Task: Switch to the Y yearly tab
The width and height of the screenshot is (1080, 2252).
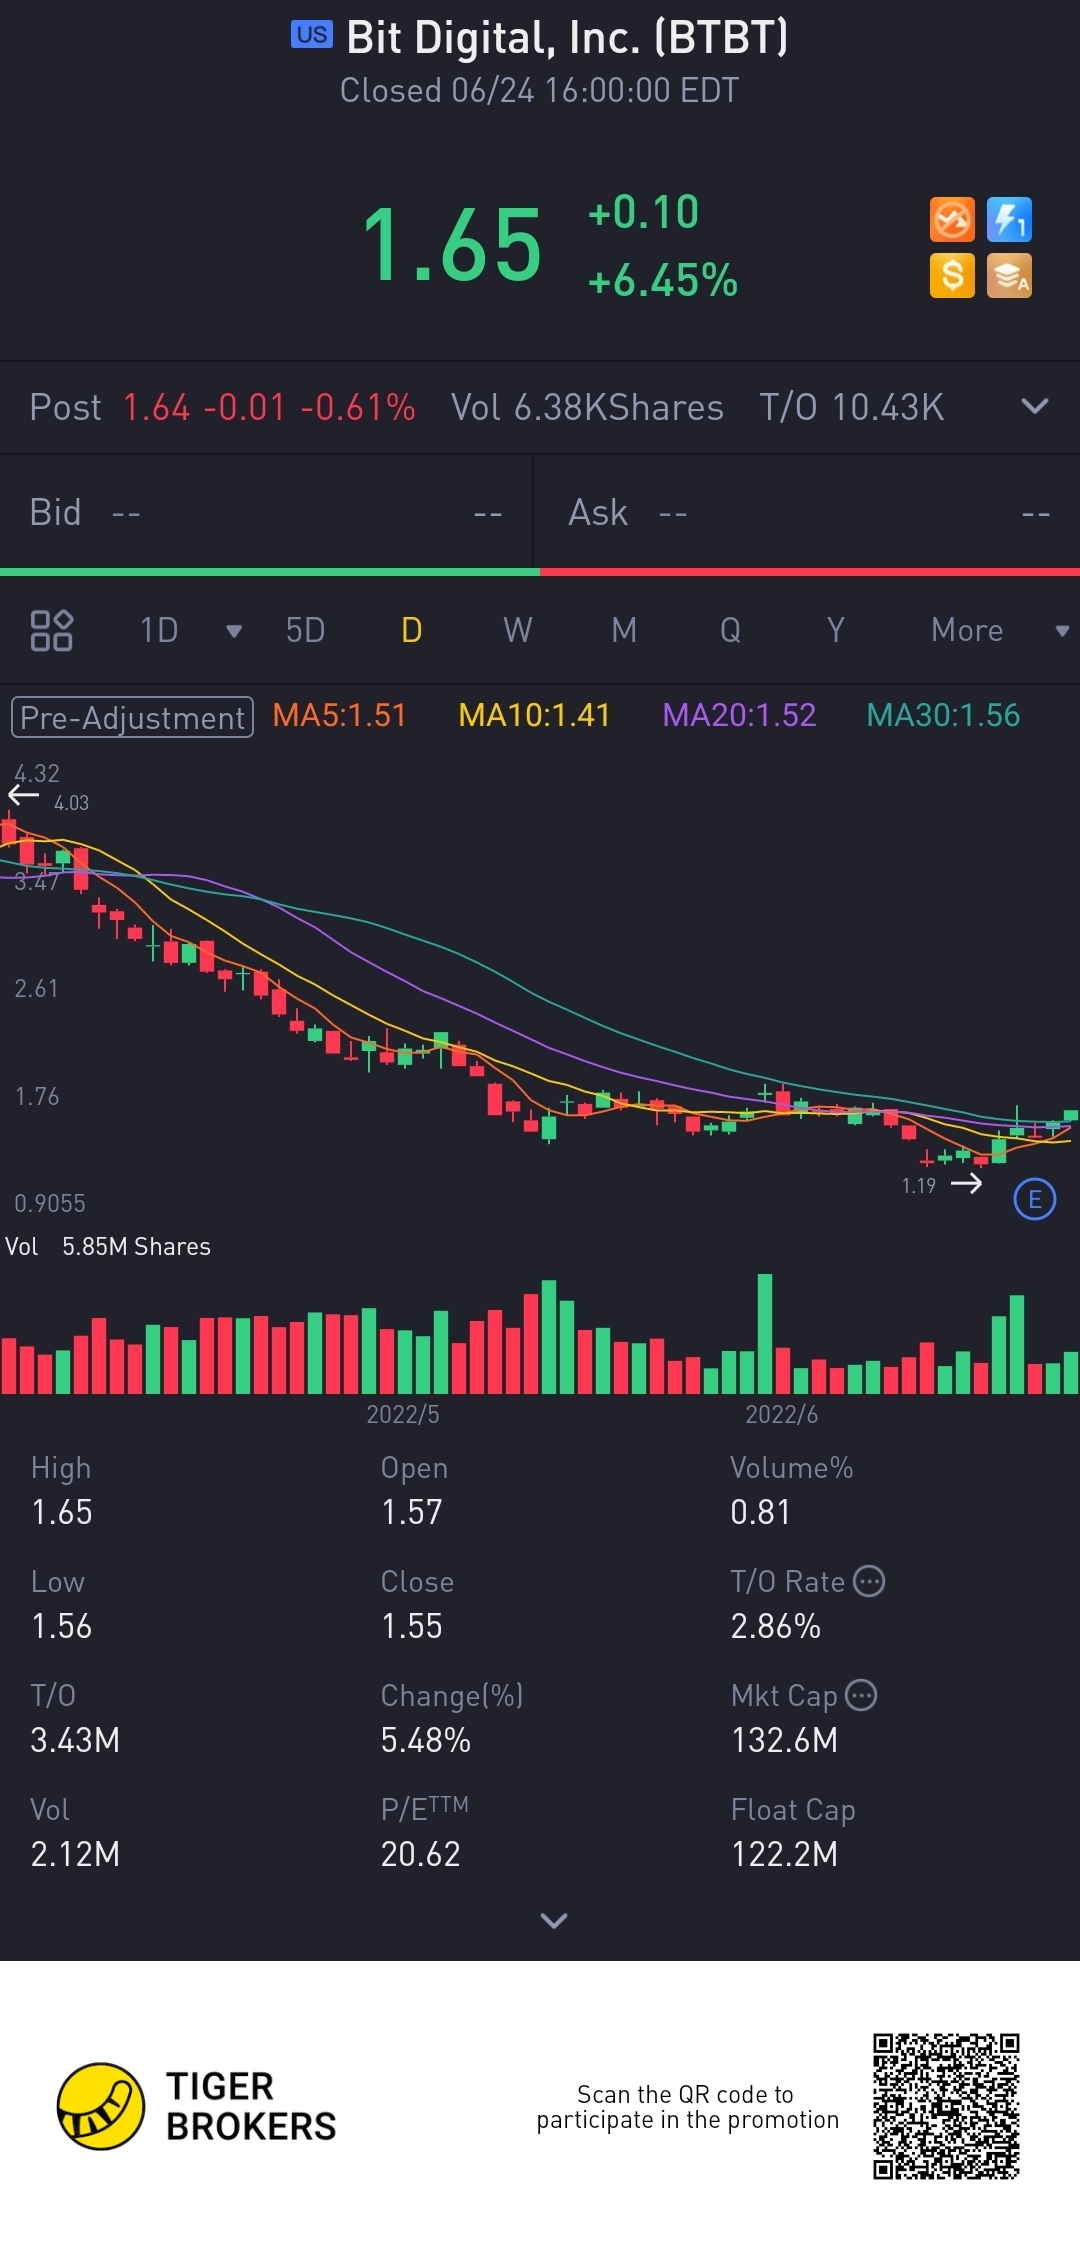Action: point(836,630)
